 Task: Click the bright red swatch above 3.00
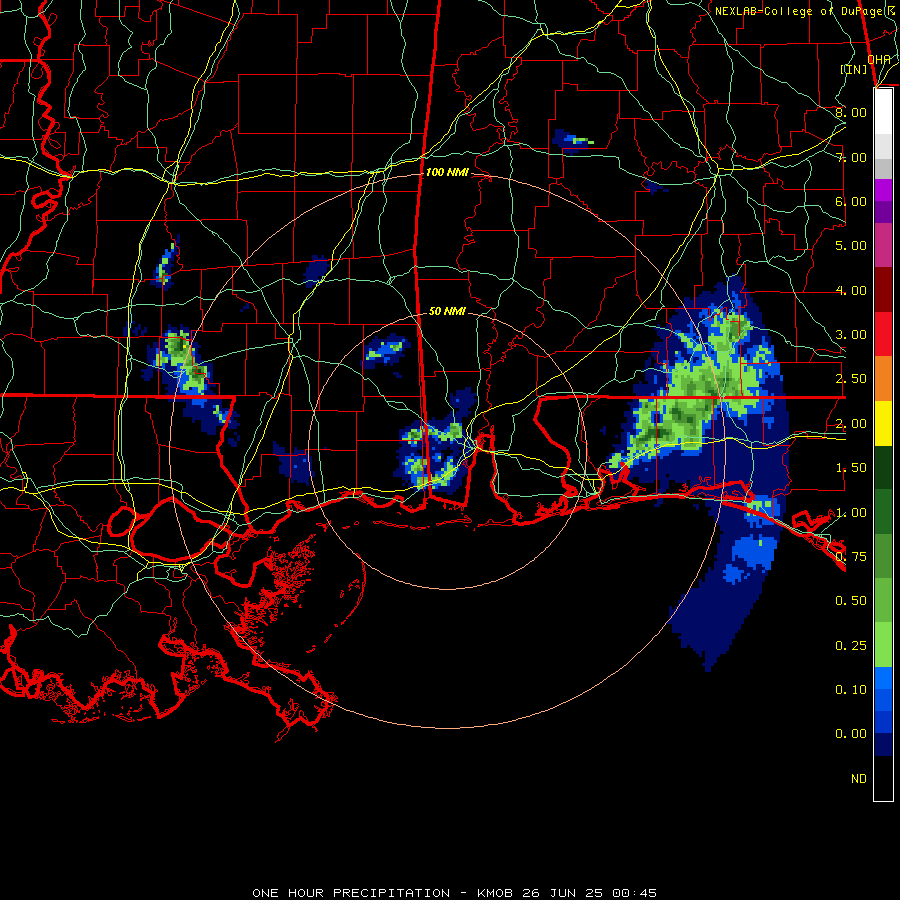883,334
